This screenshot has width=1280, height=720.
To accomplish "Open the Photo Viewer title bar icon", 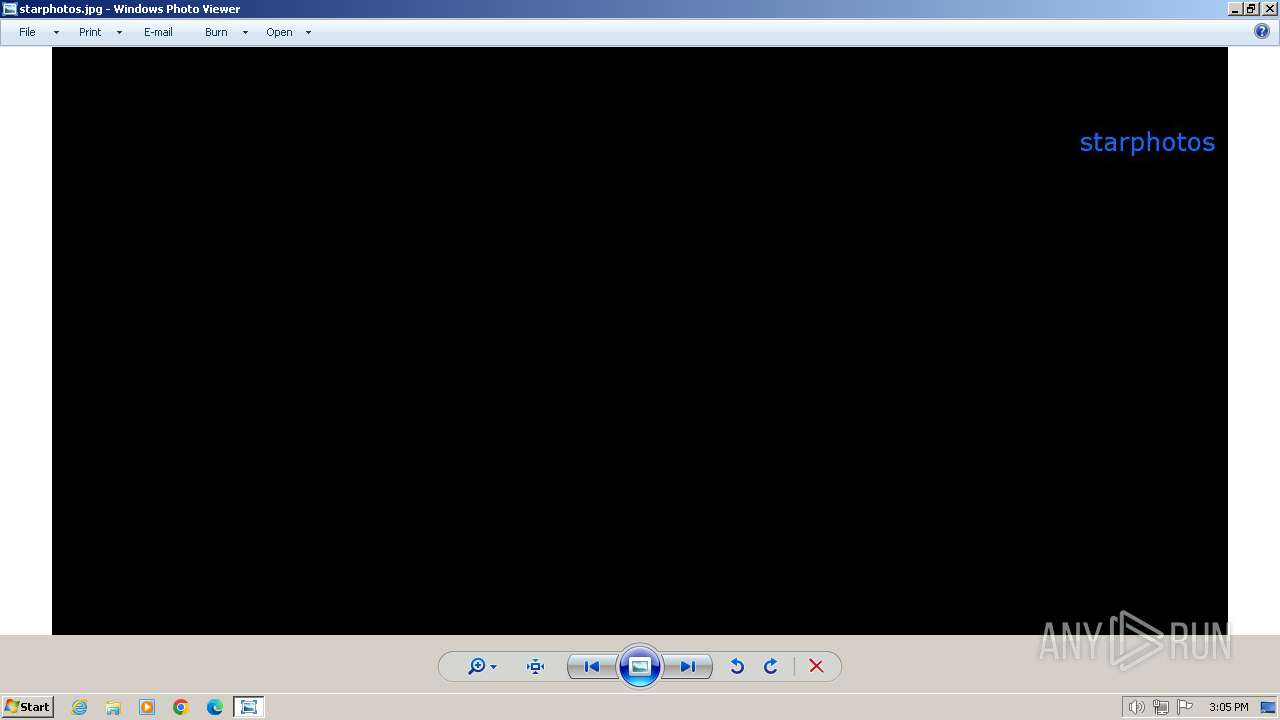I will (10, 9).
